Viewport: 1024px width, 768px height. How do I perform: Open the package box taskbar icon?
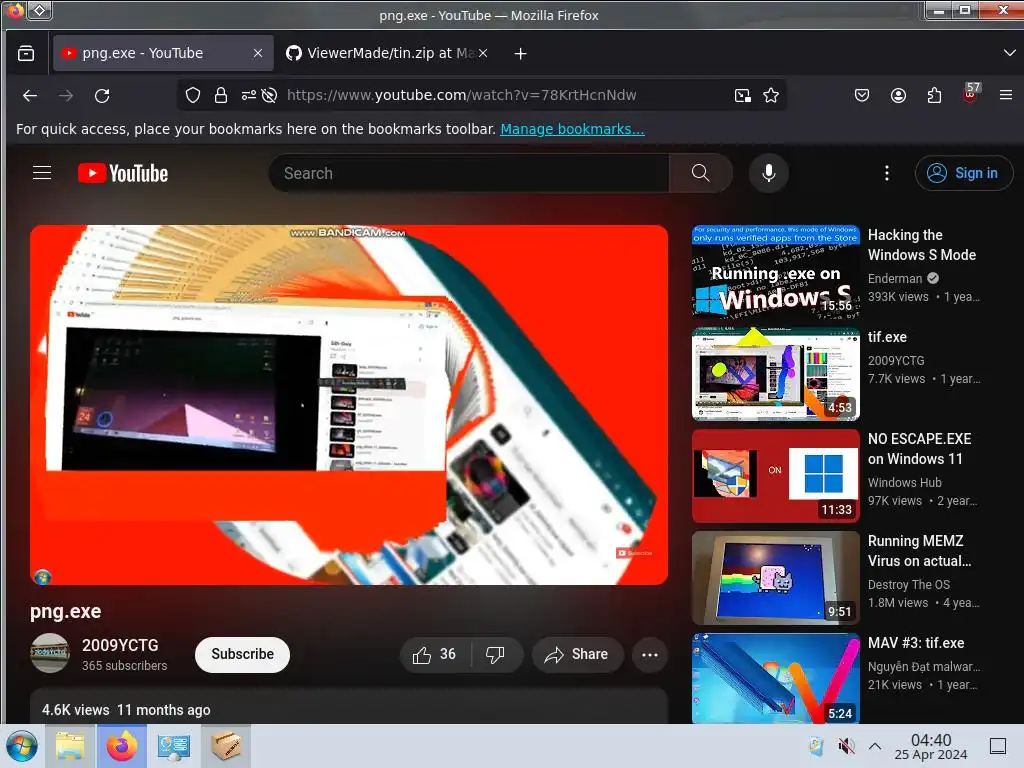pyautogui.click(x=225, y=746)
